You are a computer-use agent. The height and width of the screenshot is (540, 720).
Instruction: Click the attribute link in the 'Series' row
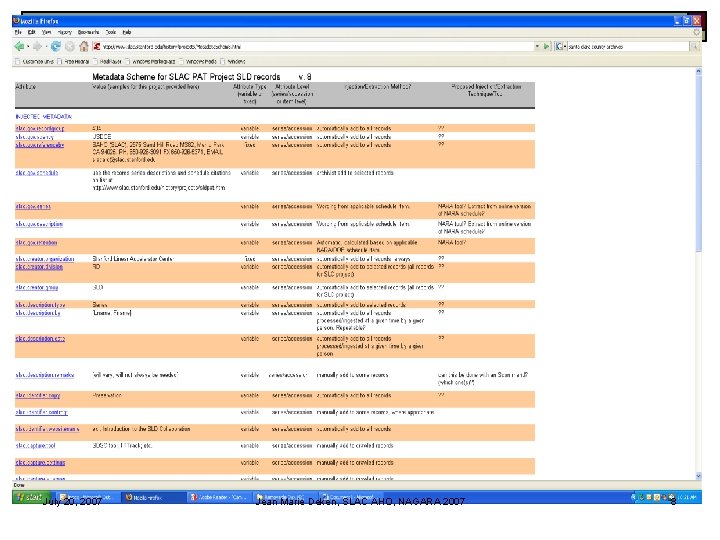[x=40, y=305]
